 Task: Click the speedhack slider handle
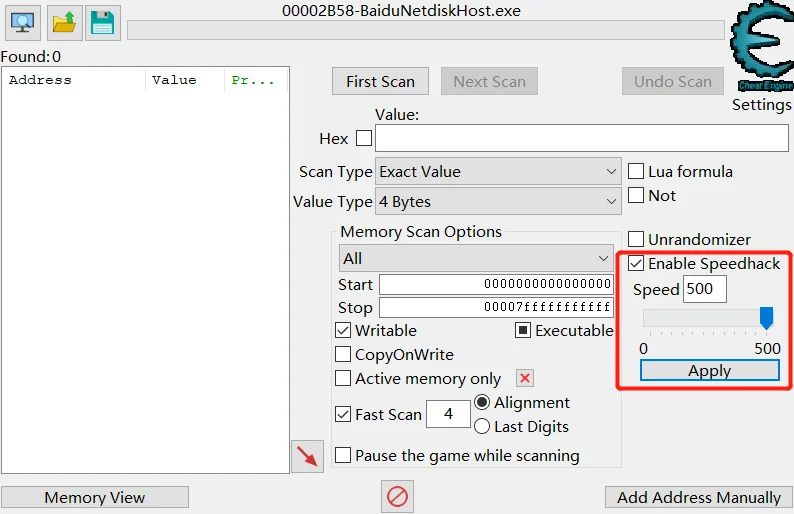(x=767, y=318)
